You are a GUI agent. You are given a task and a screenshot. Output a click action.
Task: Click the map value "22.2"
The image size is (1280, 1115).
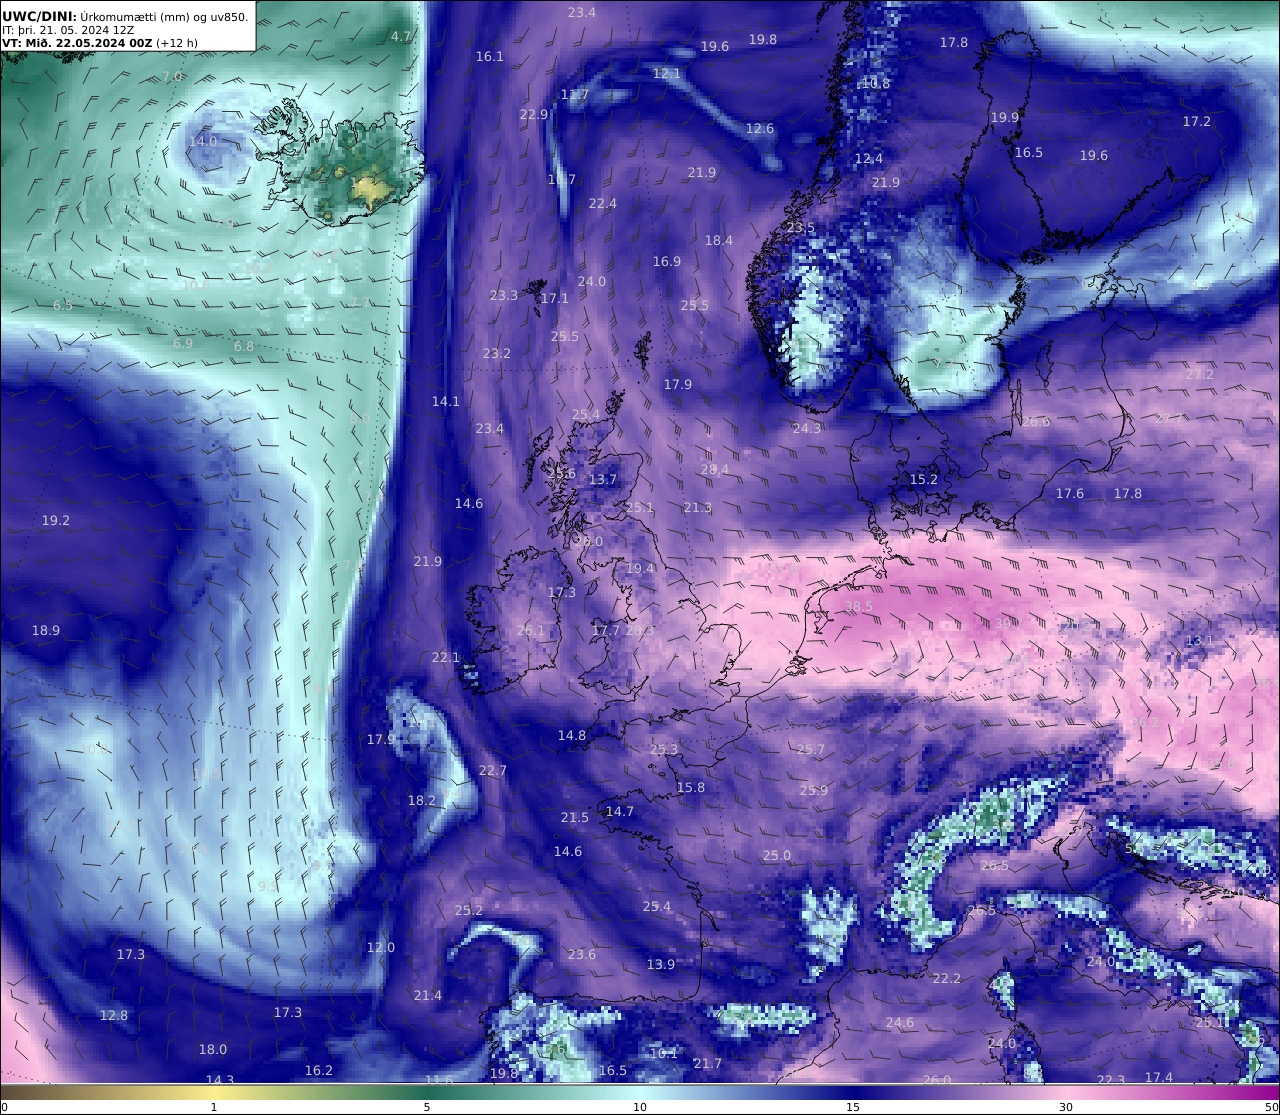[x=946, y=979]
